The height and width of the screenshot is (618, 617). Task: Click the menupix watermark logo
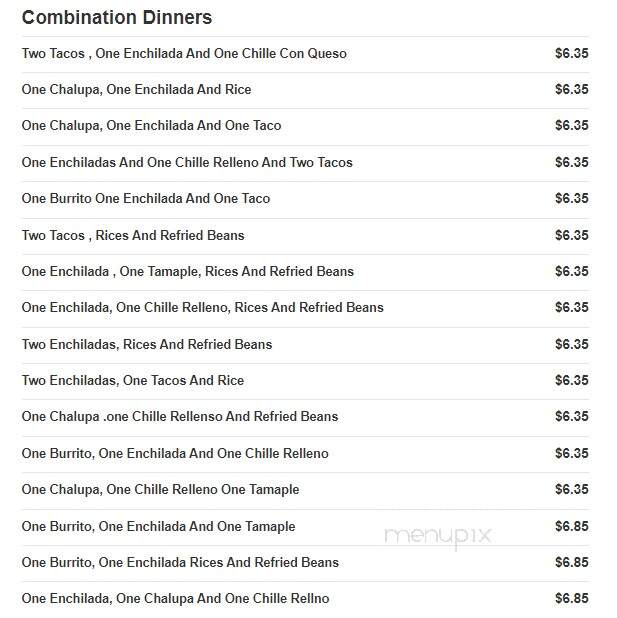438,537
